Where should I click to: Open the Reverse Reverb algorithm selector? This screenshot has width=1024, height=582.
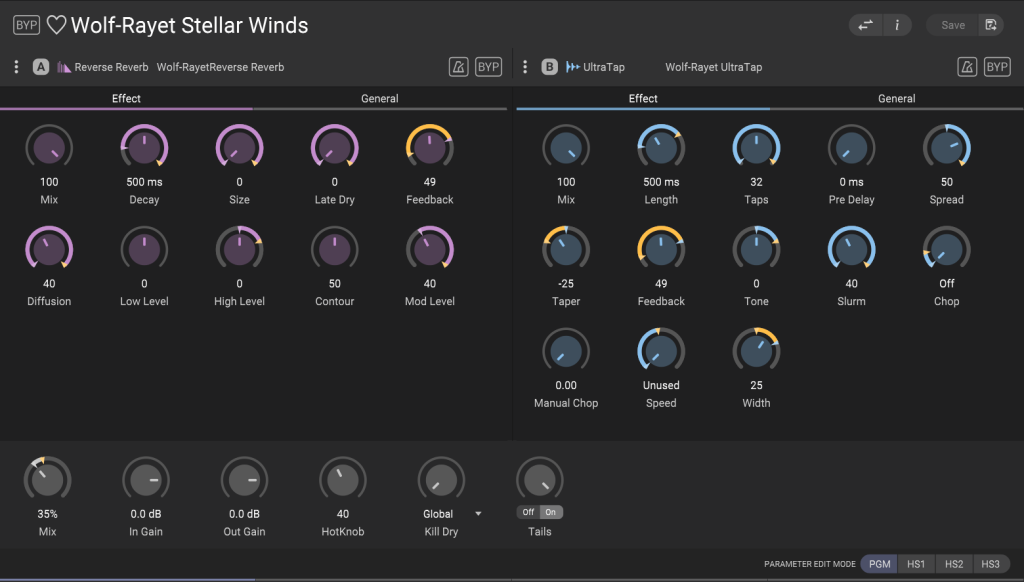pos(103,67)
